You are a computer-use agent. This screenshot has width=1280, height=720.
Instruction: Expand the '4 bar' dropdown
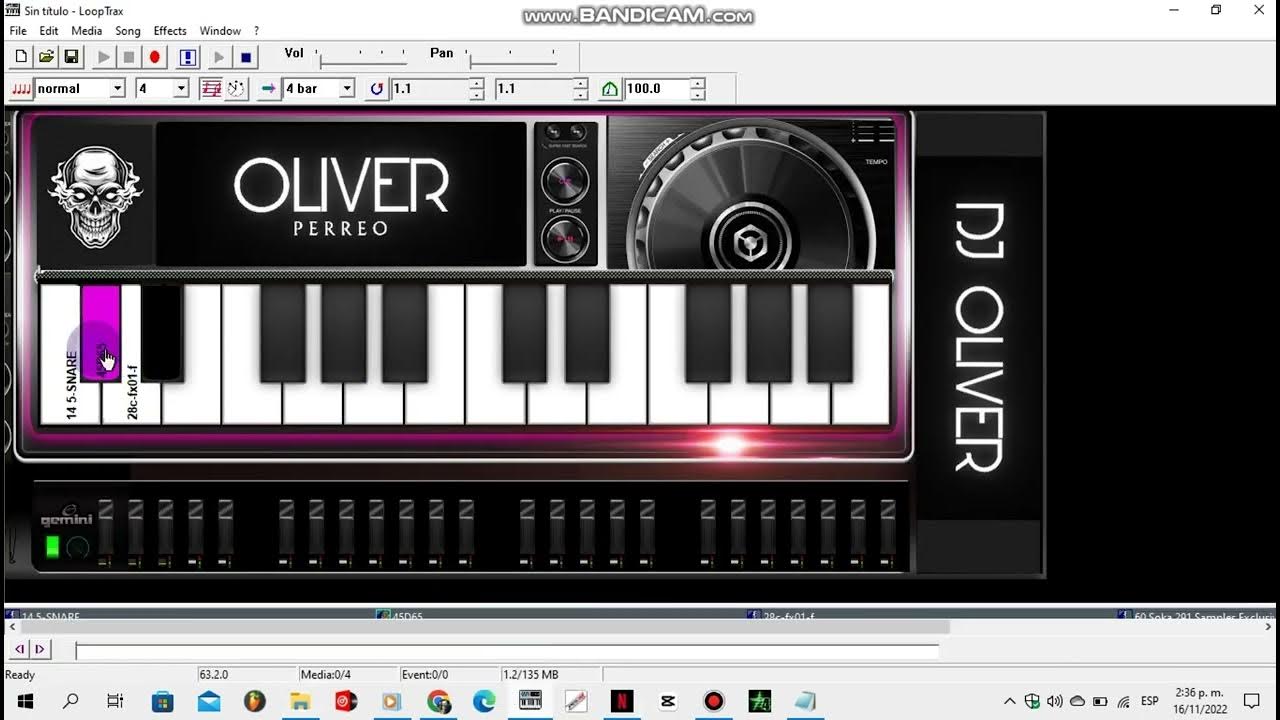347,89
